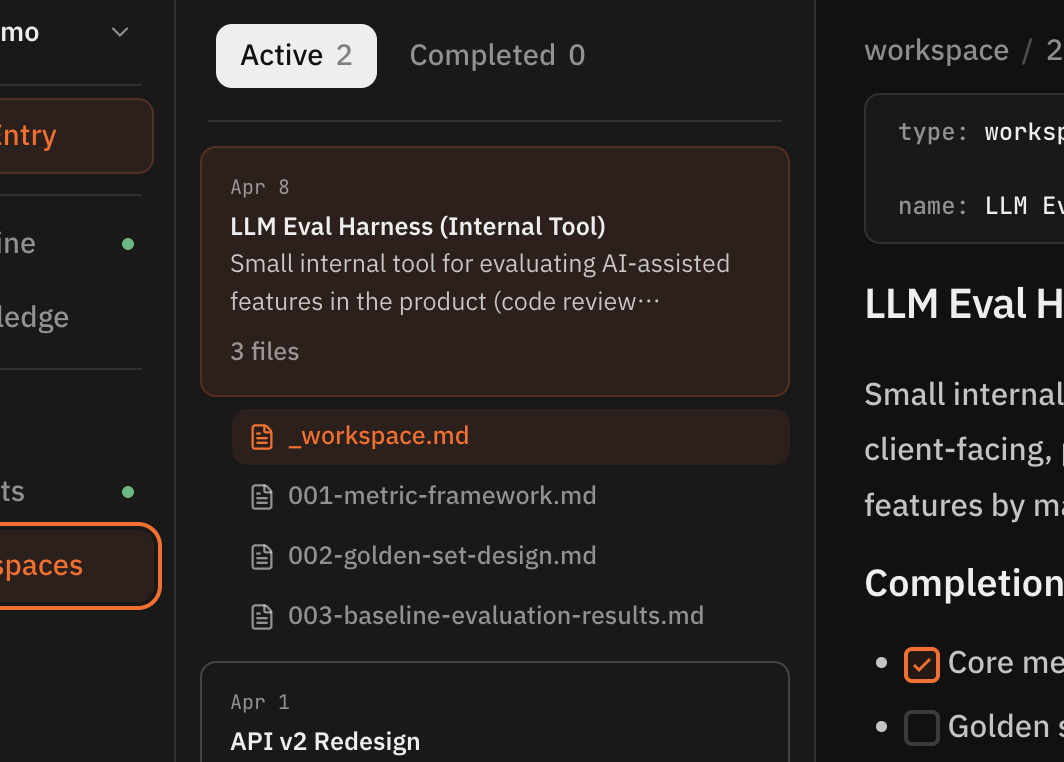Select the Active tab

point(283,55)
